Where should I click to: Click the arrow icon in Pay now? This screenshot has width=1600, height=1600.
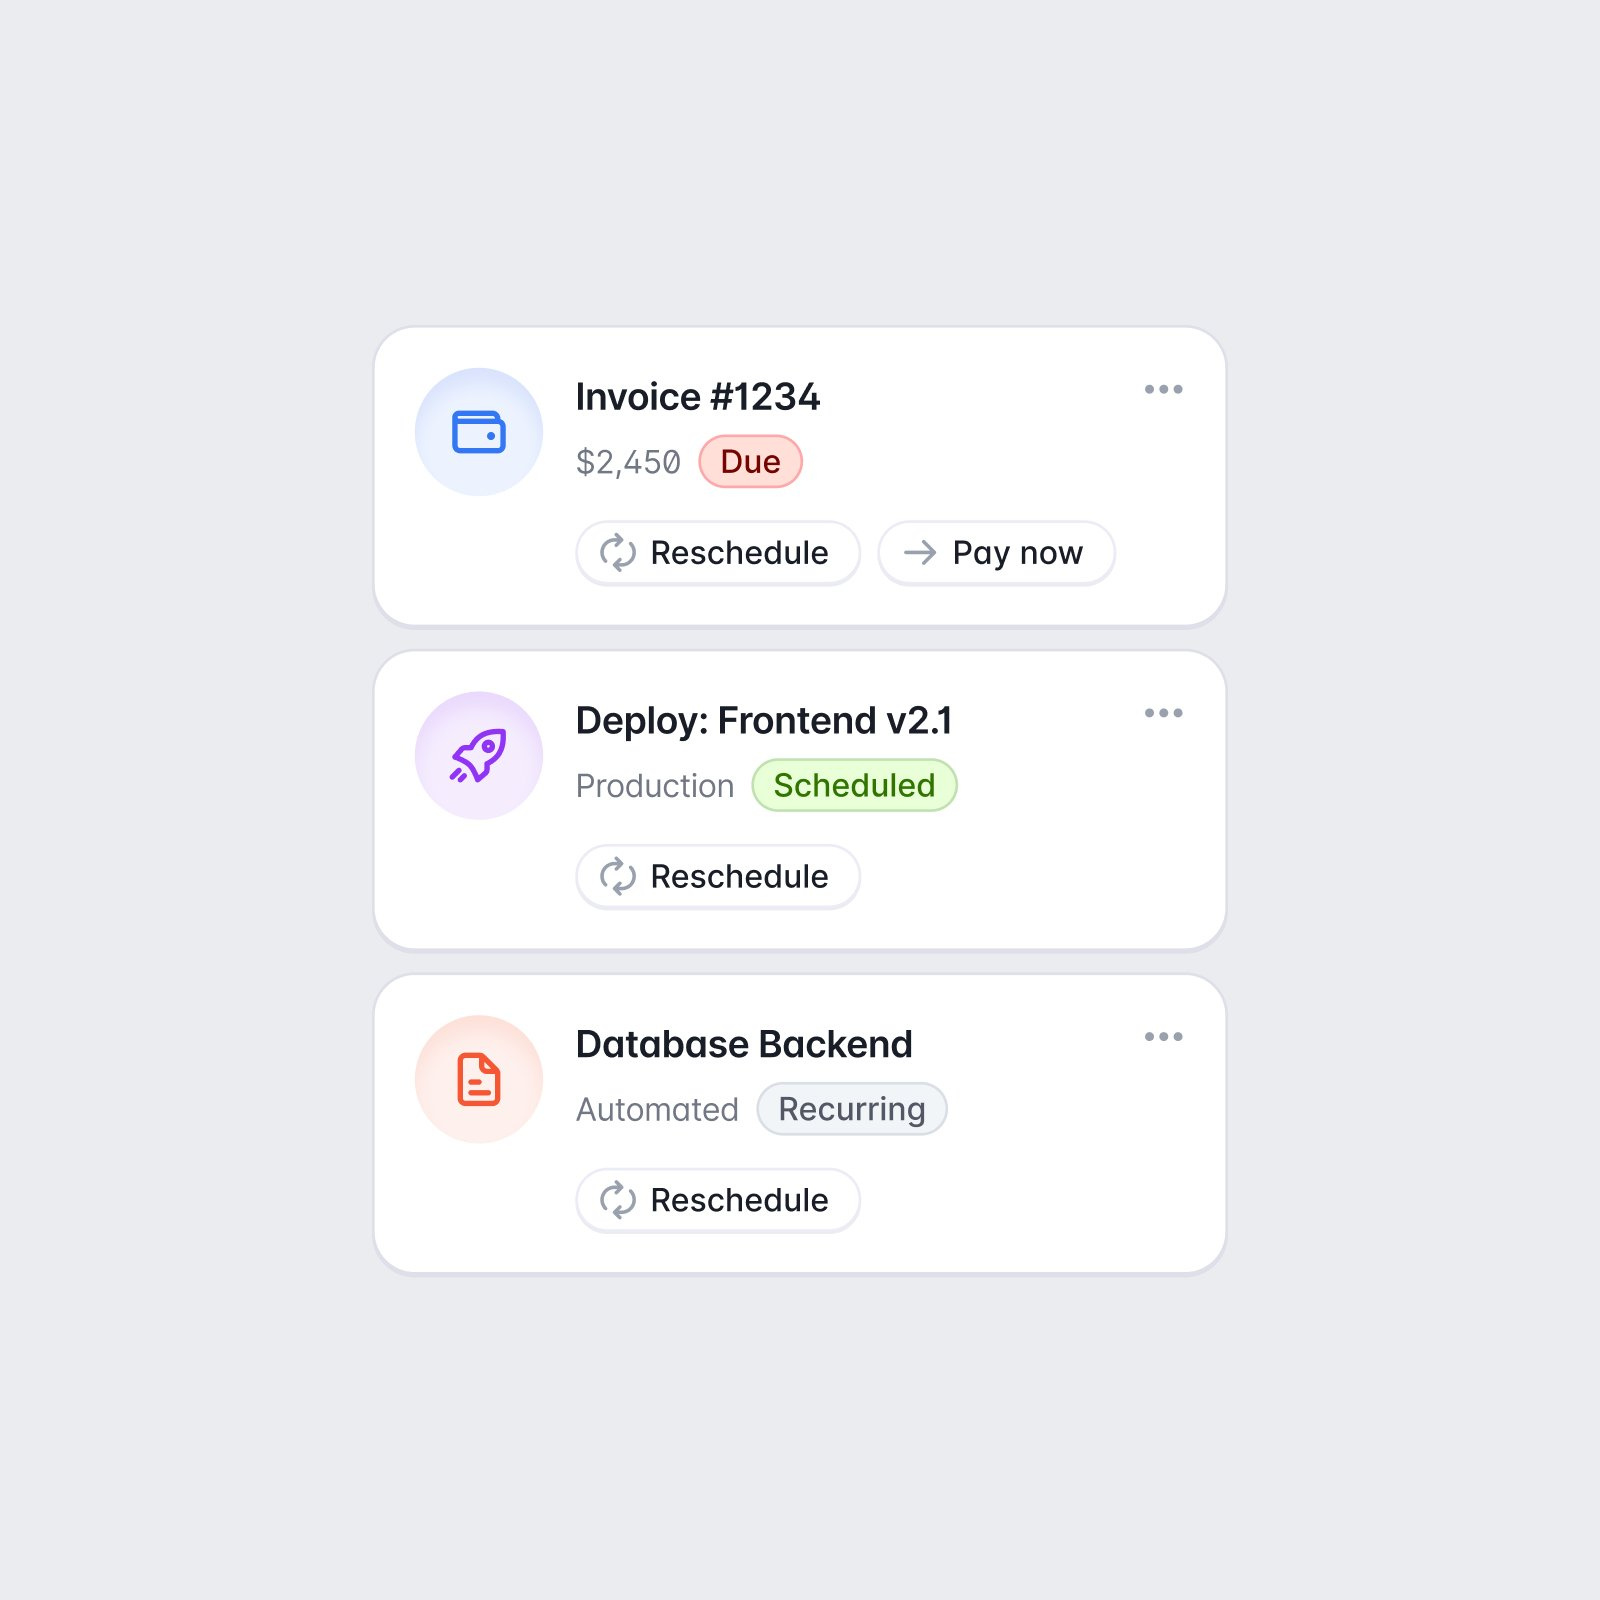point(920,553)
